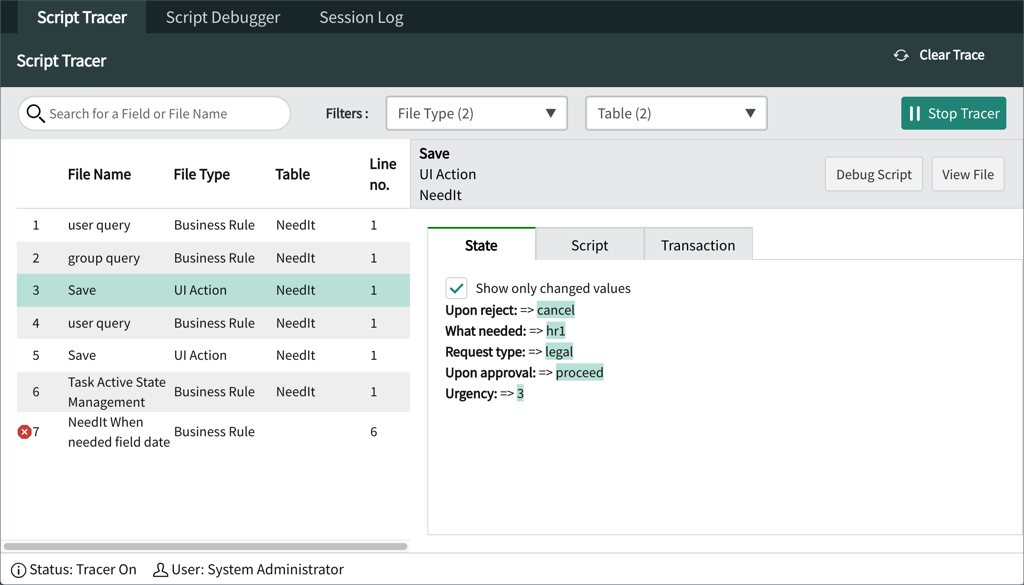Select the Script tab

point(589,243)
